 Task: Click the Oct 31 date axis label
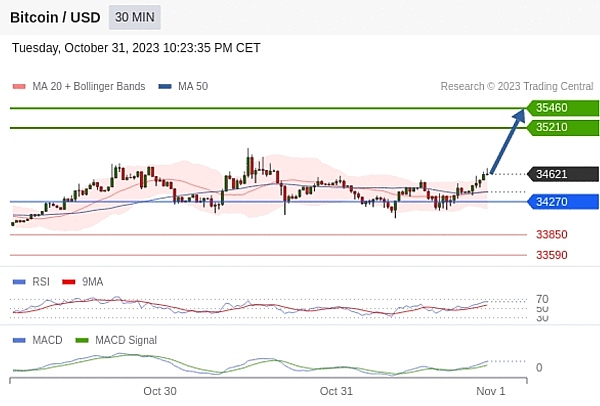click(336, 391)
